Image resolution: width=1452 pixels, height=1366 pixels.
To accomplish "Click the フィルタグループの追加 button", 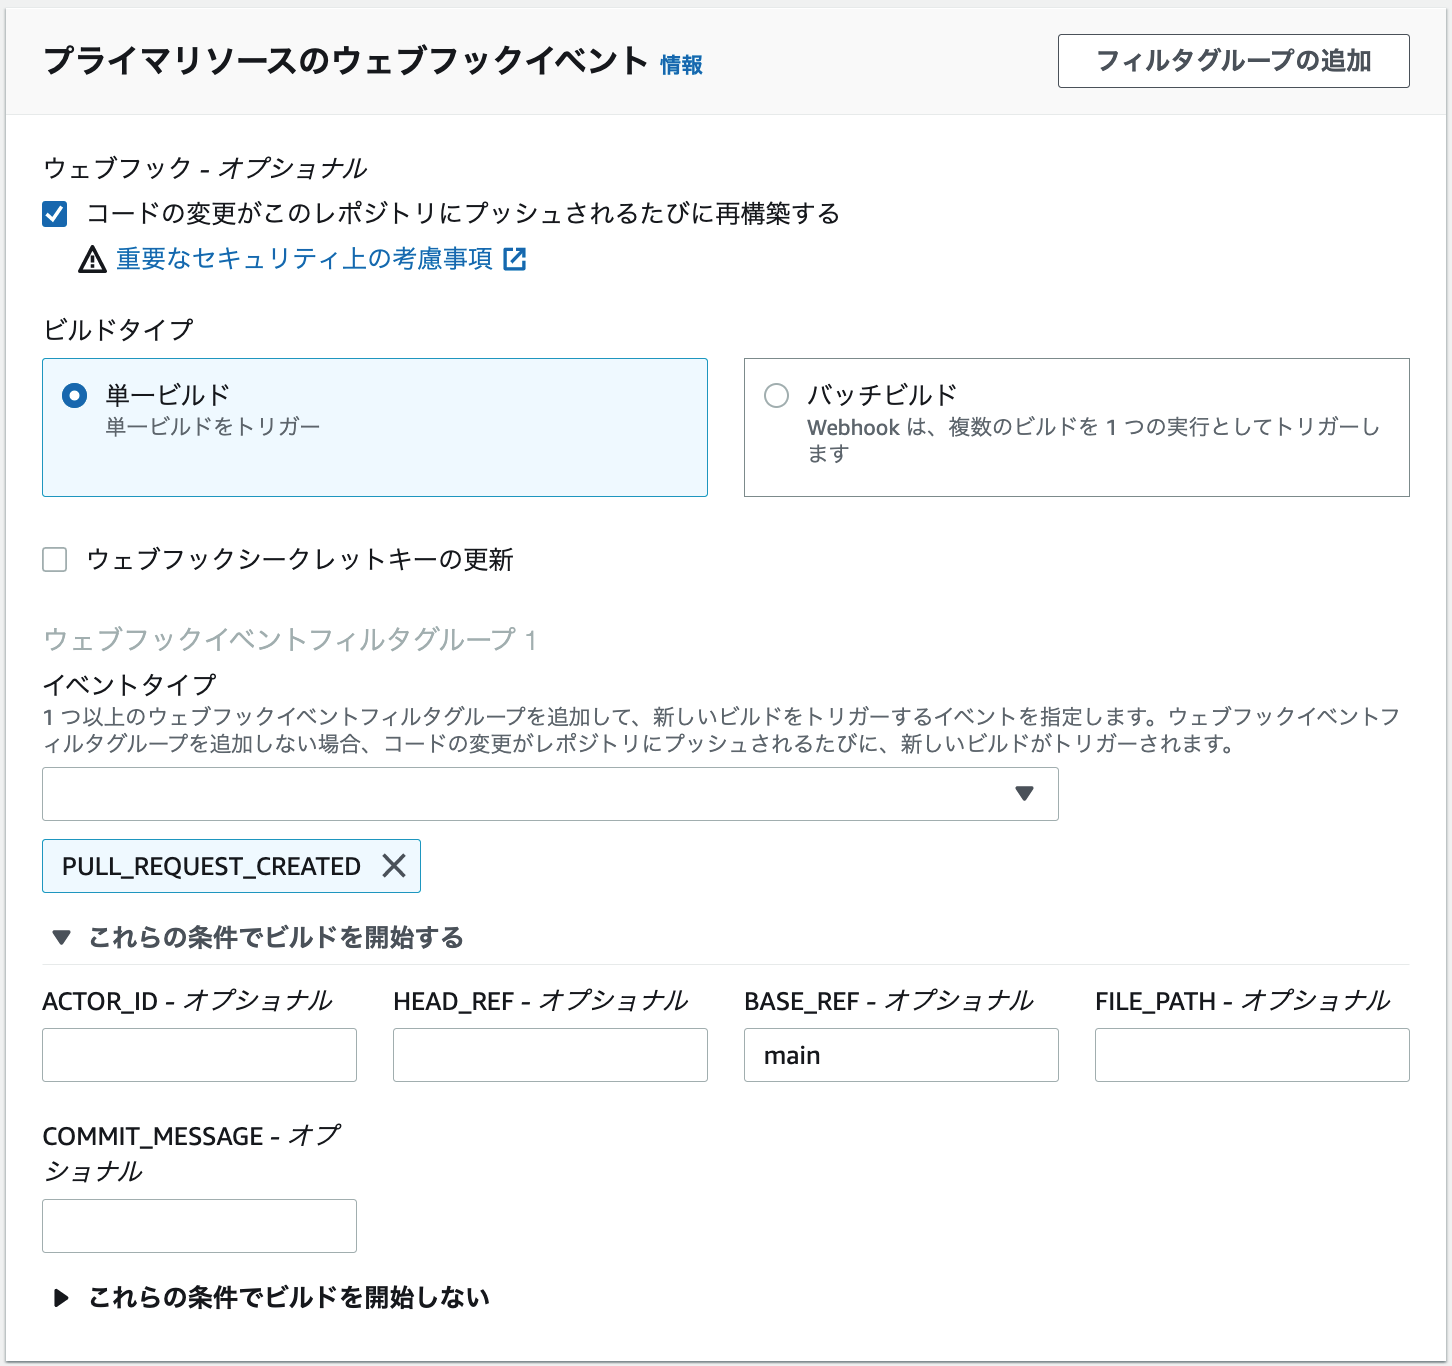I will (x=1233, y=61).
